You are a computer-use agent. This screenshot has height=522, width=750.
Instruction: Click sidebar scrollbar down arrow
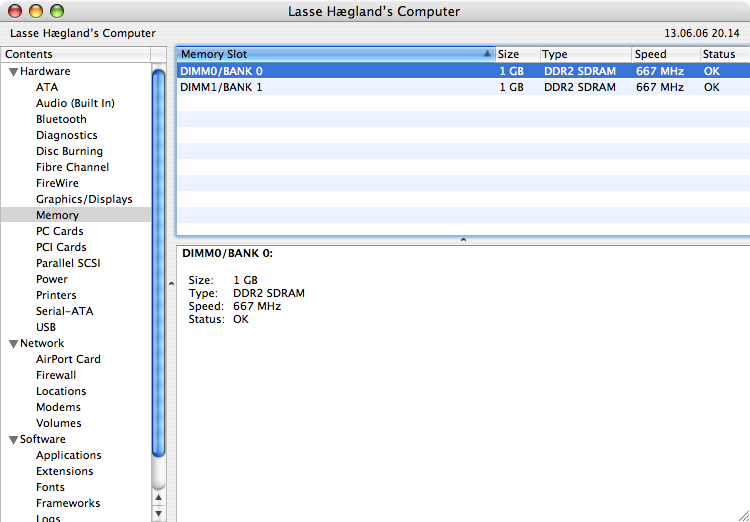point(159,514)
